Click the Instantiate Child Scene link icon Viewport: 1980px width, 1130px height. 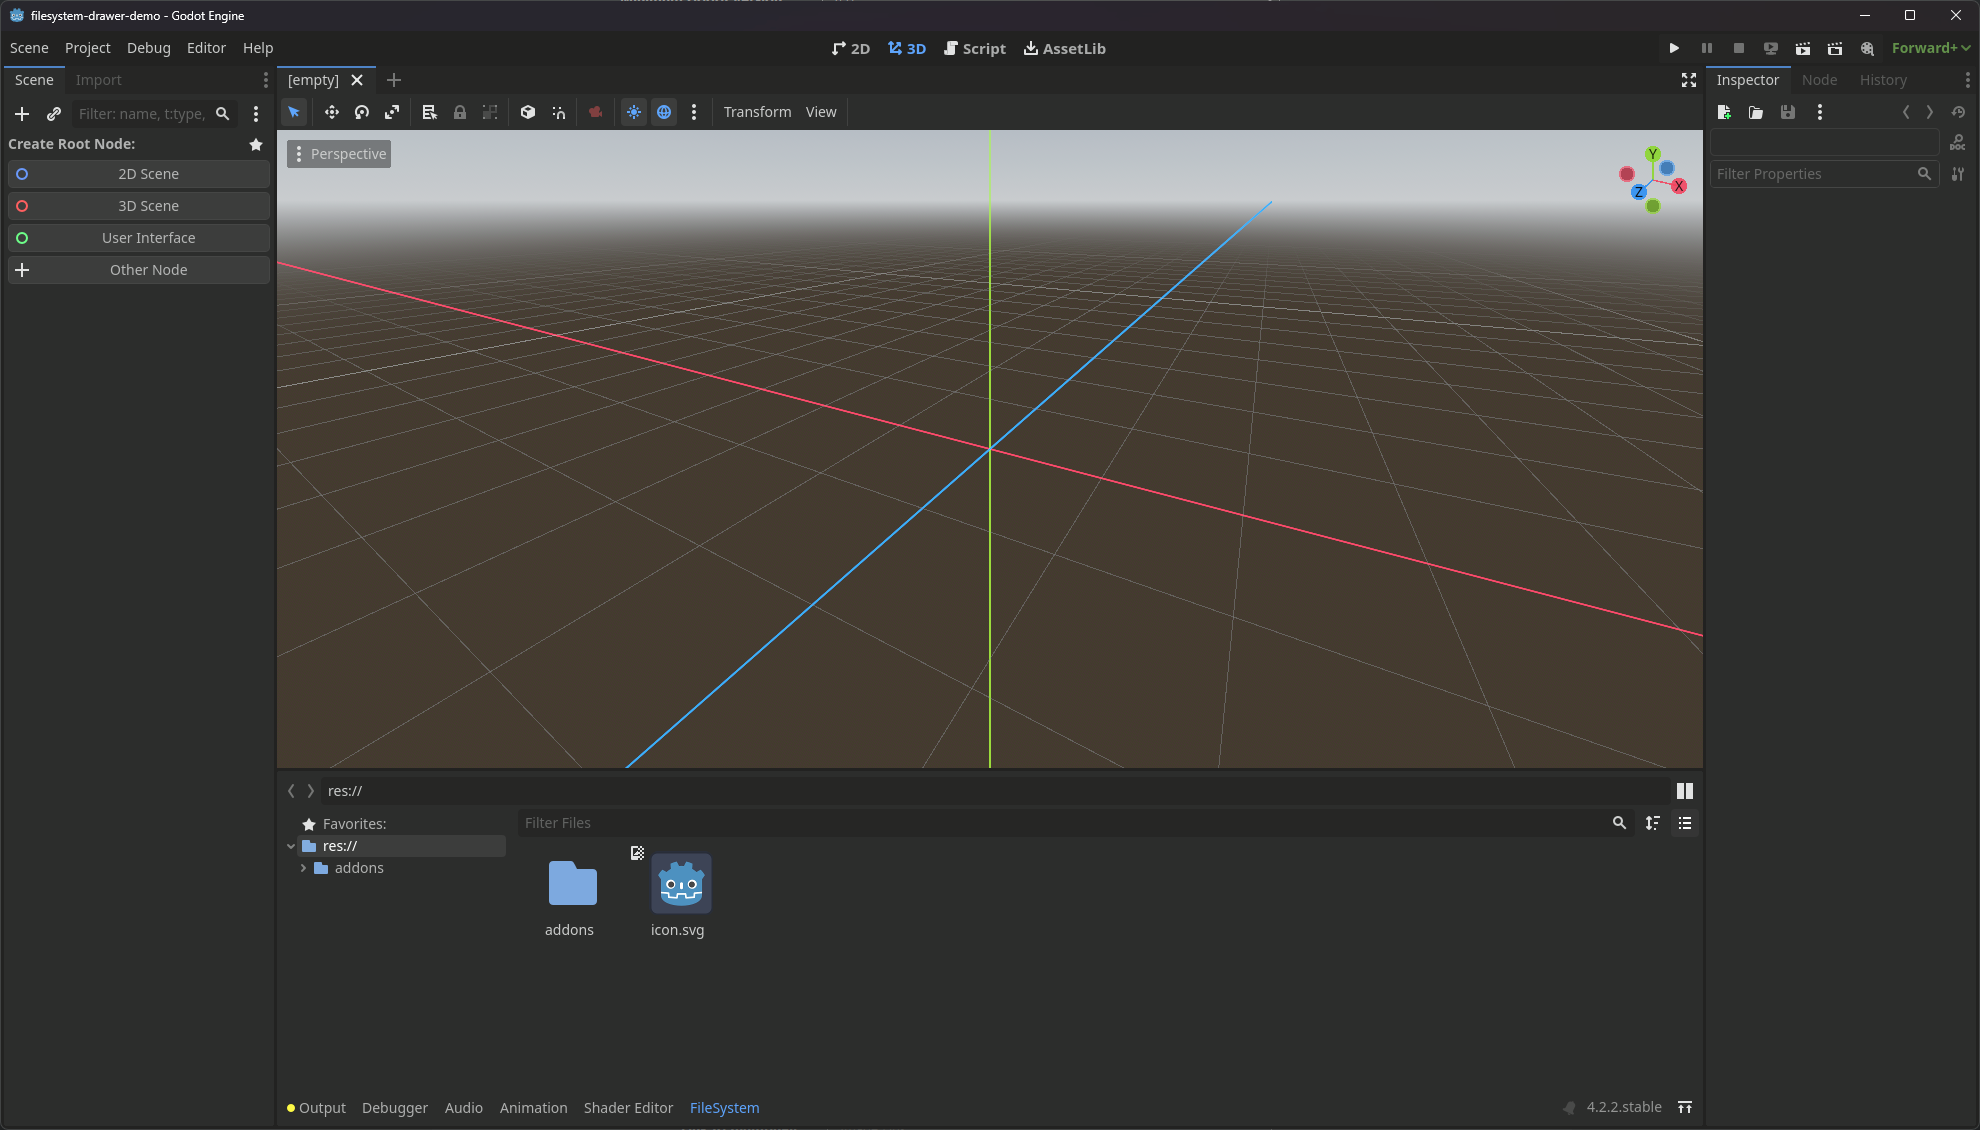[x=54, y=114]
